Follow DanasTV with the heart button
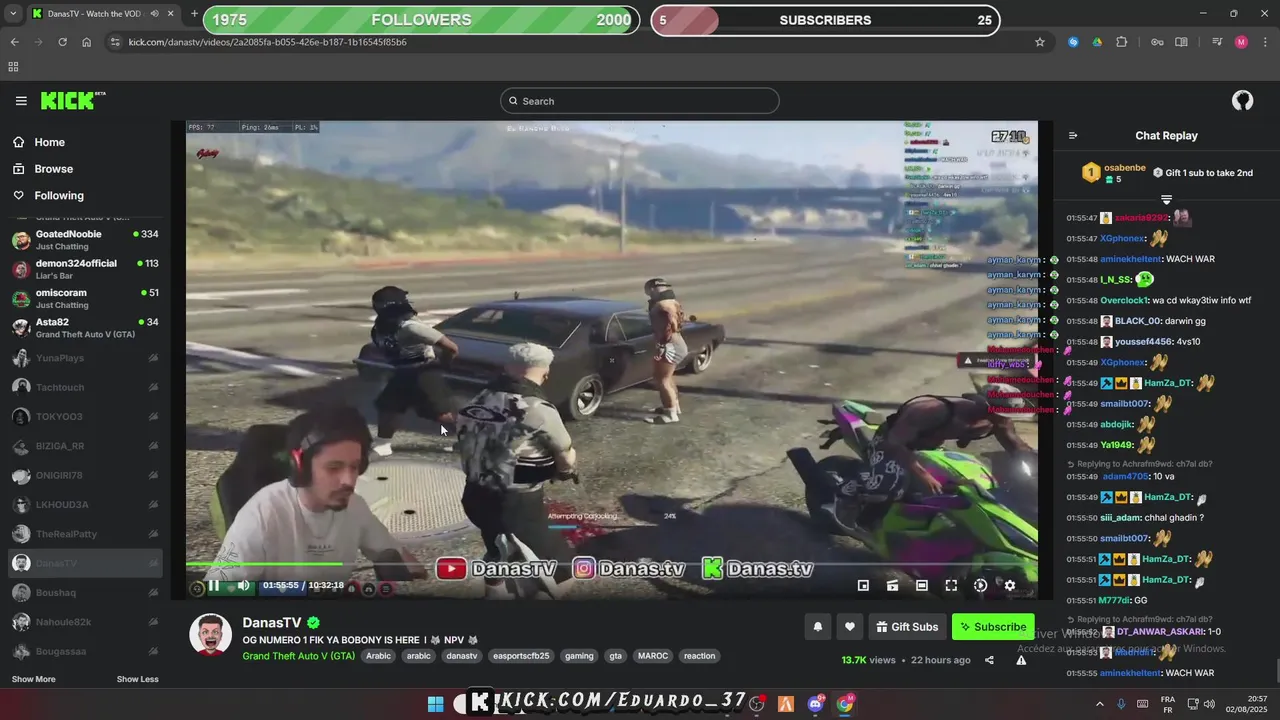1280x720 pixels. (x=849, y=627)
